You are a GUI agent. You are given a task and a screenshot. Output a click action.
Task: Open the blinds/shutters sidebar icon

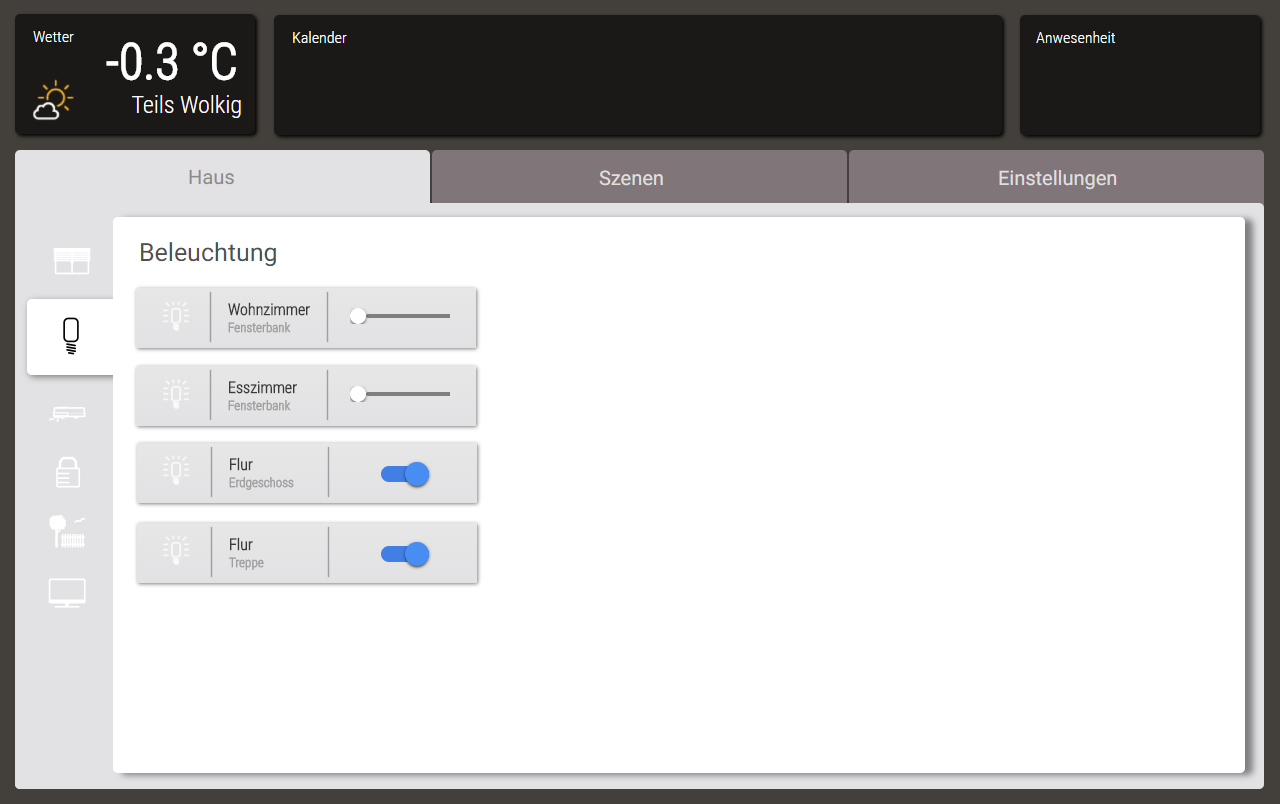click(72, 261)
